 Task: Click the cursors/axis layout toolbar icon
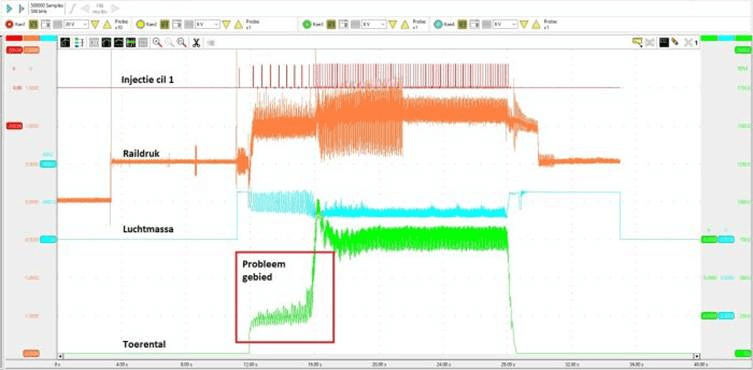[x=79, y=43]
